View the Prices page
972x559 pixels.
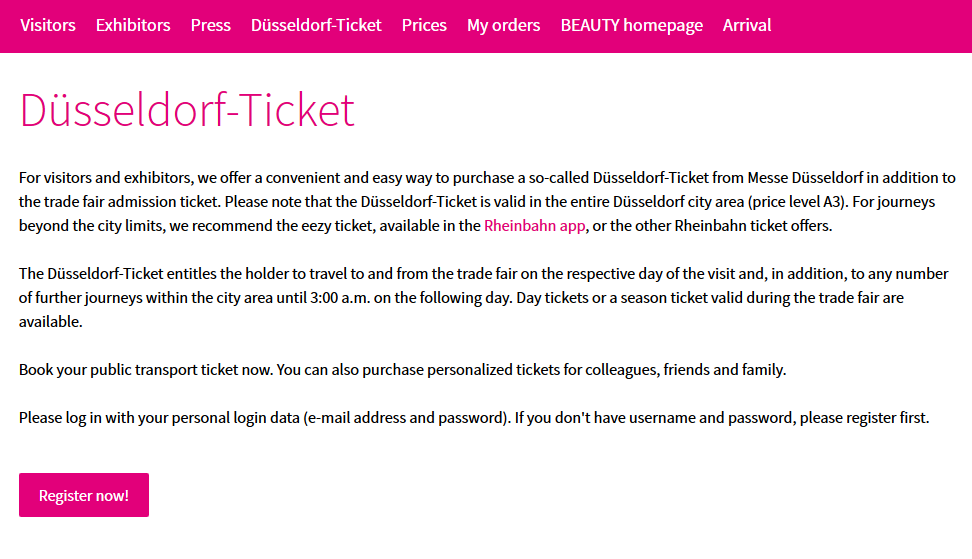(424, 25)
